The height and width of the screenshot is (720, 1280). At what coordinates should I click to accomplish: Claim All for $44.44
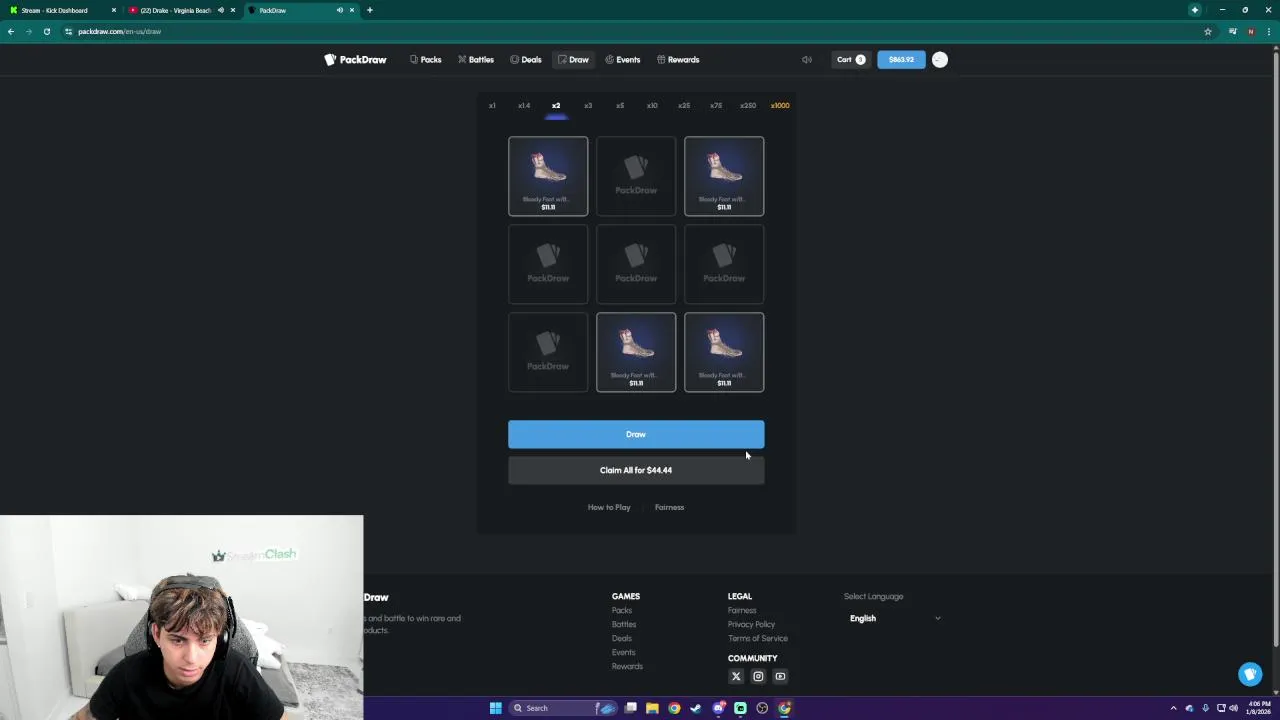636,470
